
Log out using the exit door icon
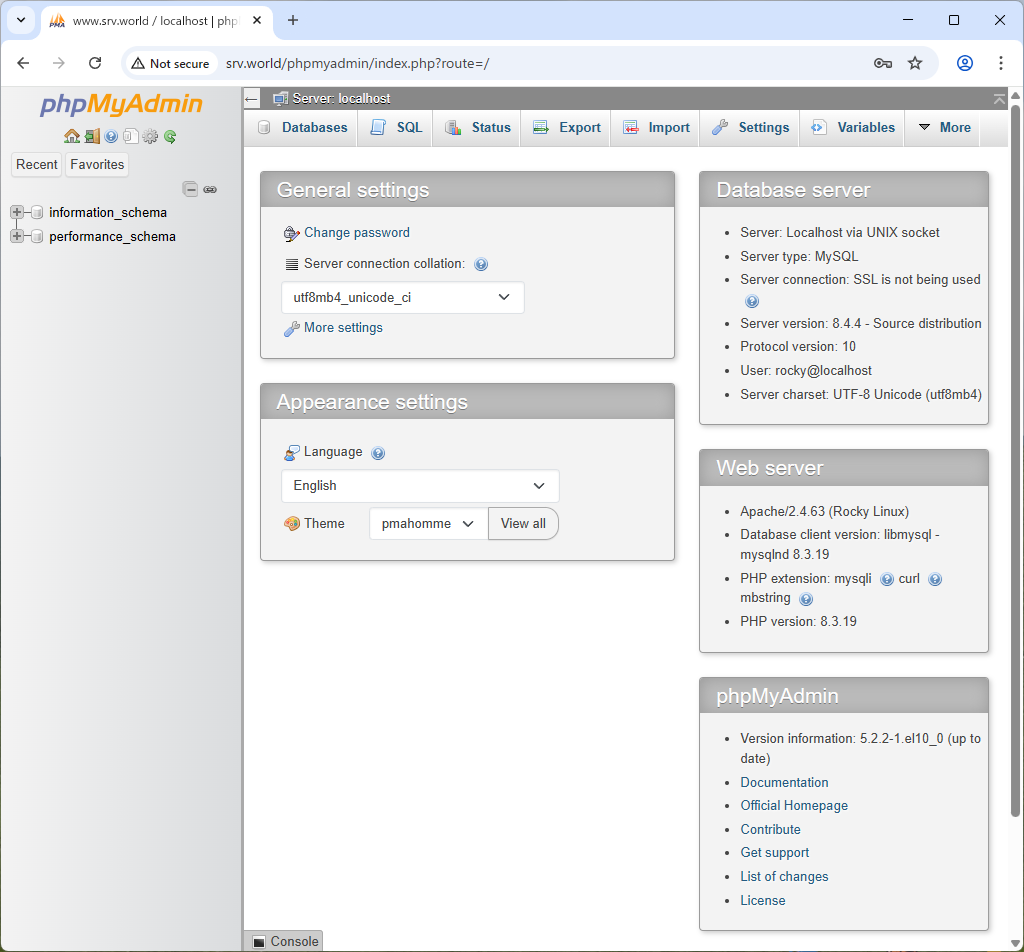(92, 136)
